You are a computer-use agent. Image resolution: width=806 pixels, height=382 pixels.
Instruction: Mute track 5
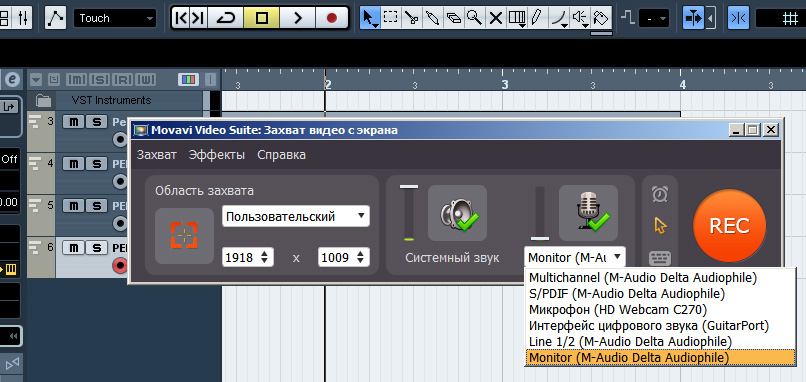coord(74,206)
